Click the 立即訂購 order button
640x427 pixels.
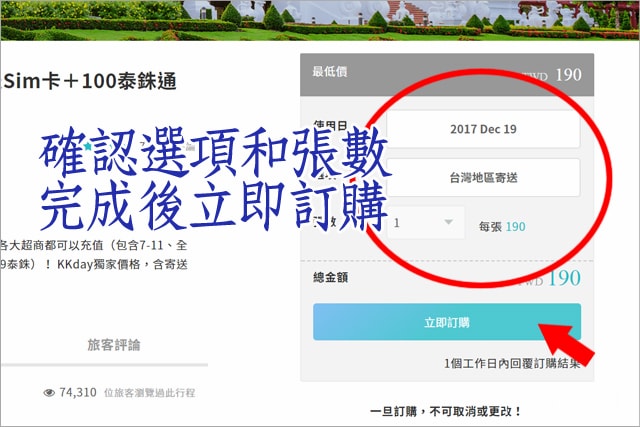pos(447,322)
